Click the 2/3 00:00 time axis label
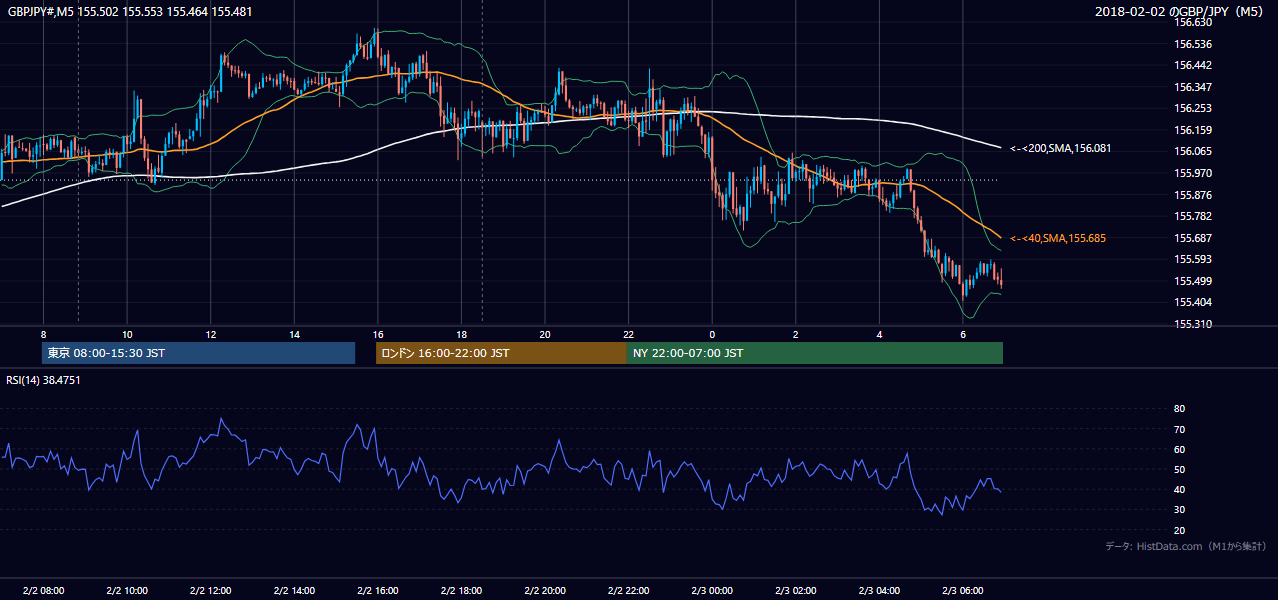 tap(712, 591)
